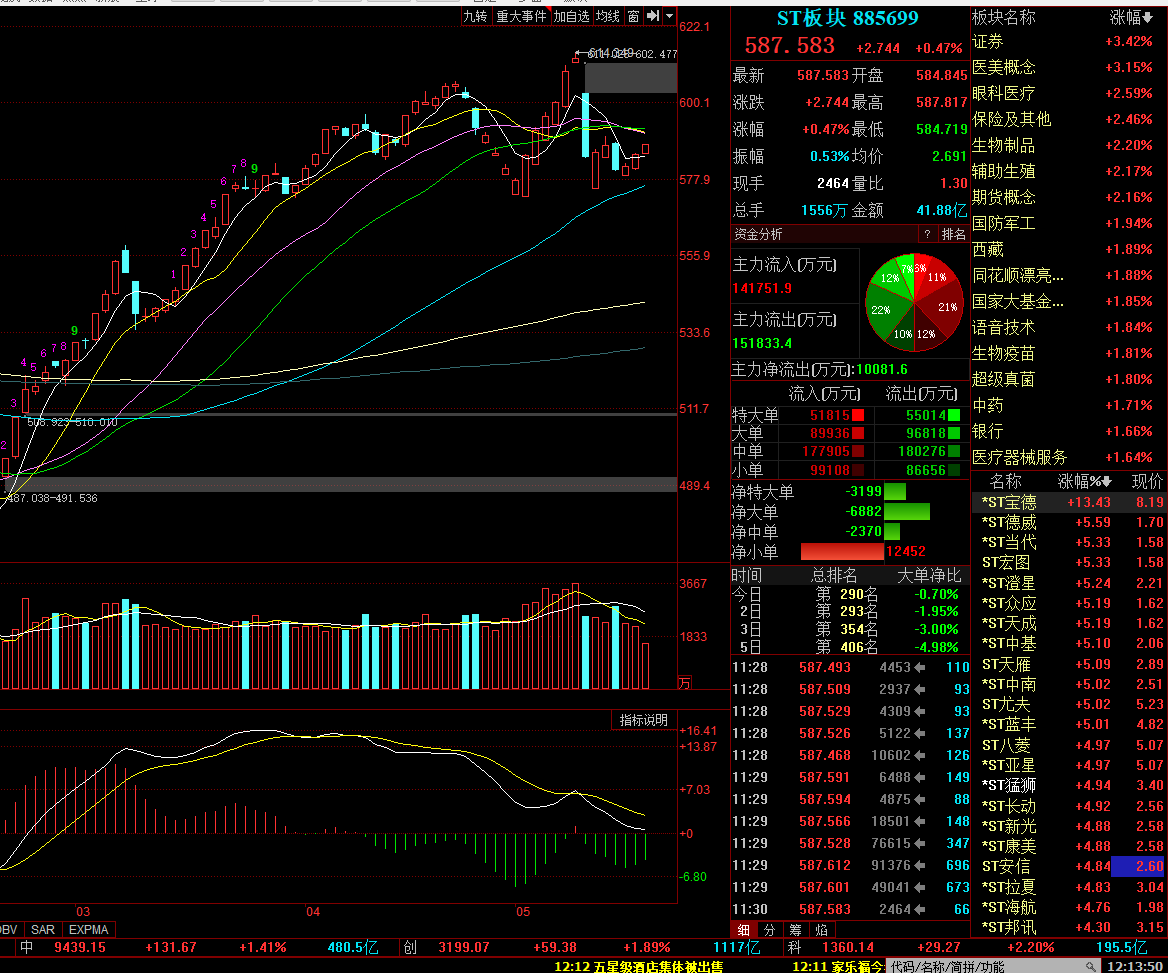Image resolution: width=1168 pixels, height=973 pixels.
Task: Select the ST安信 stock row
Action: tap(1069, 867)
